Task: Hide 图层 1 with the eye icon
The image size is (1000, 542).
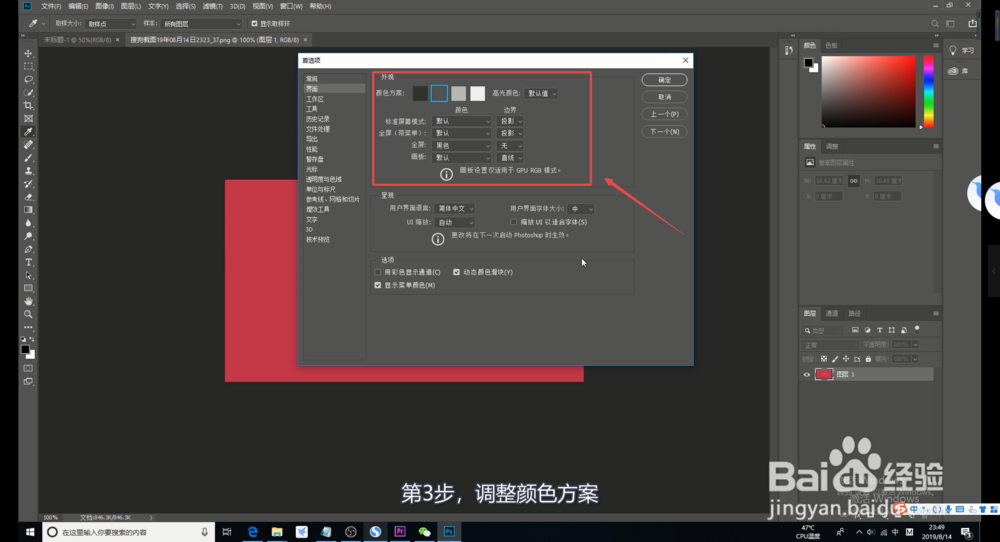Action: (806, 375)
